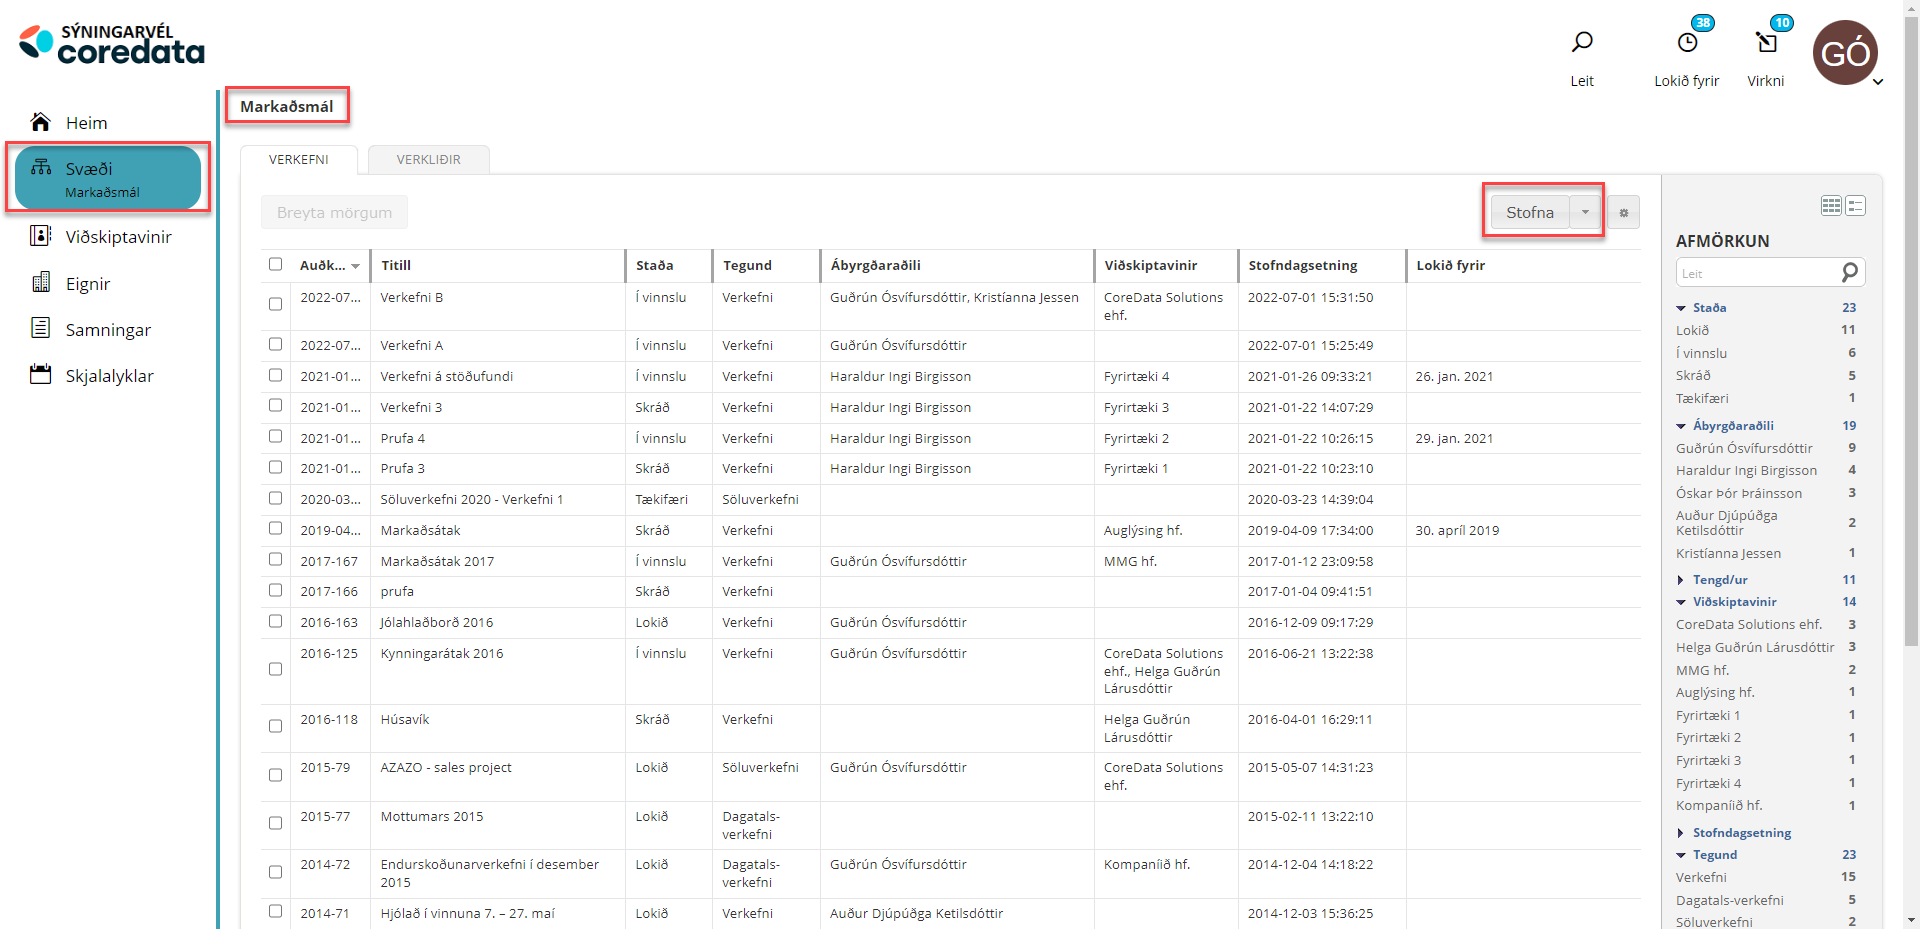The width and height of the screenshot is (1920, 929).
Task: Open the Leit search magnifier icon
Action: coord(1582,42)
